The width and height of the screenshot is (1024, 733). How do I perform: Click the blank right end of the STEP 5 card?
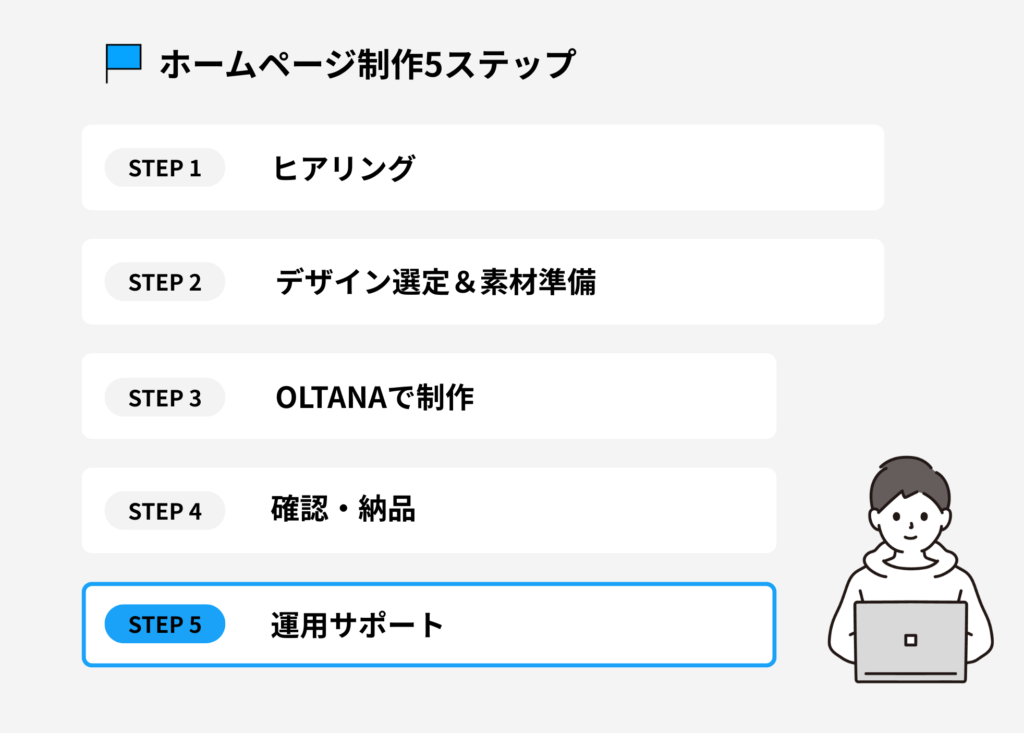[x=700, y=626]
